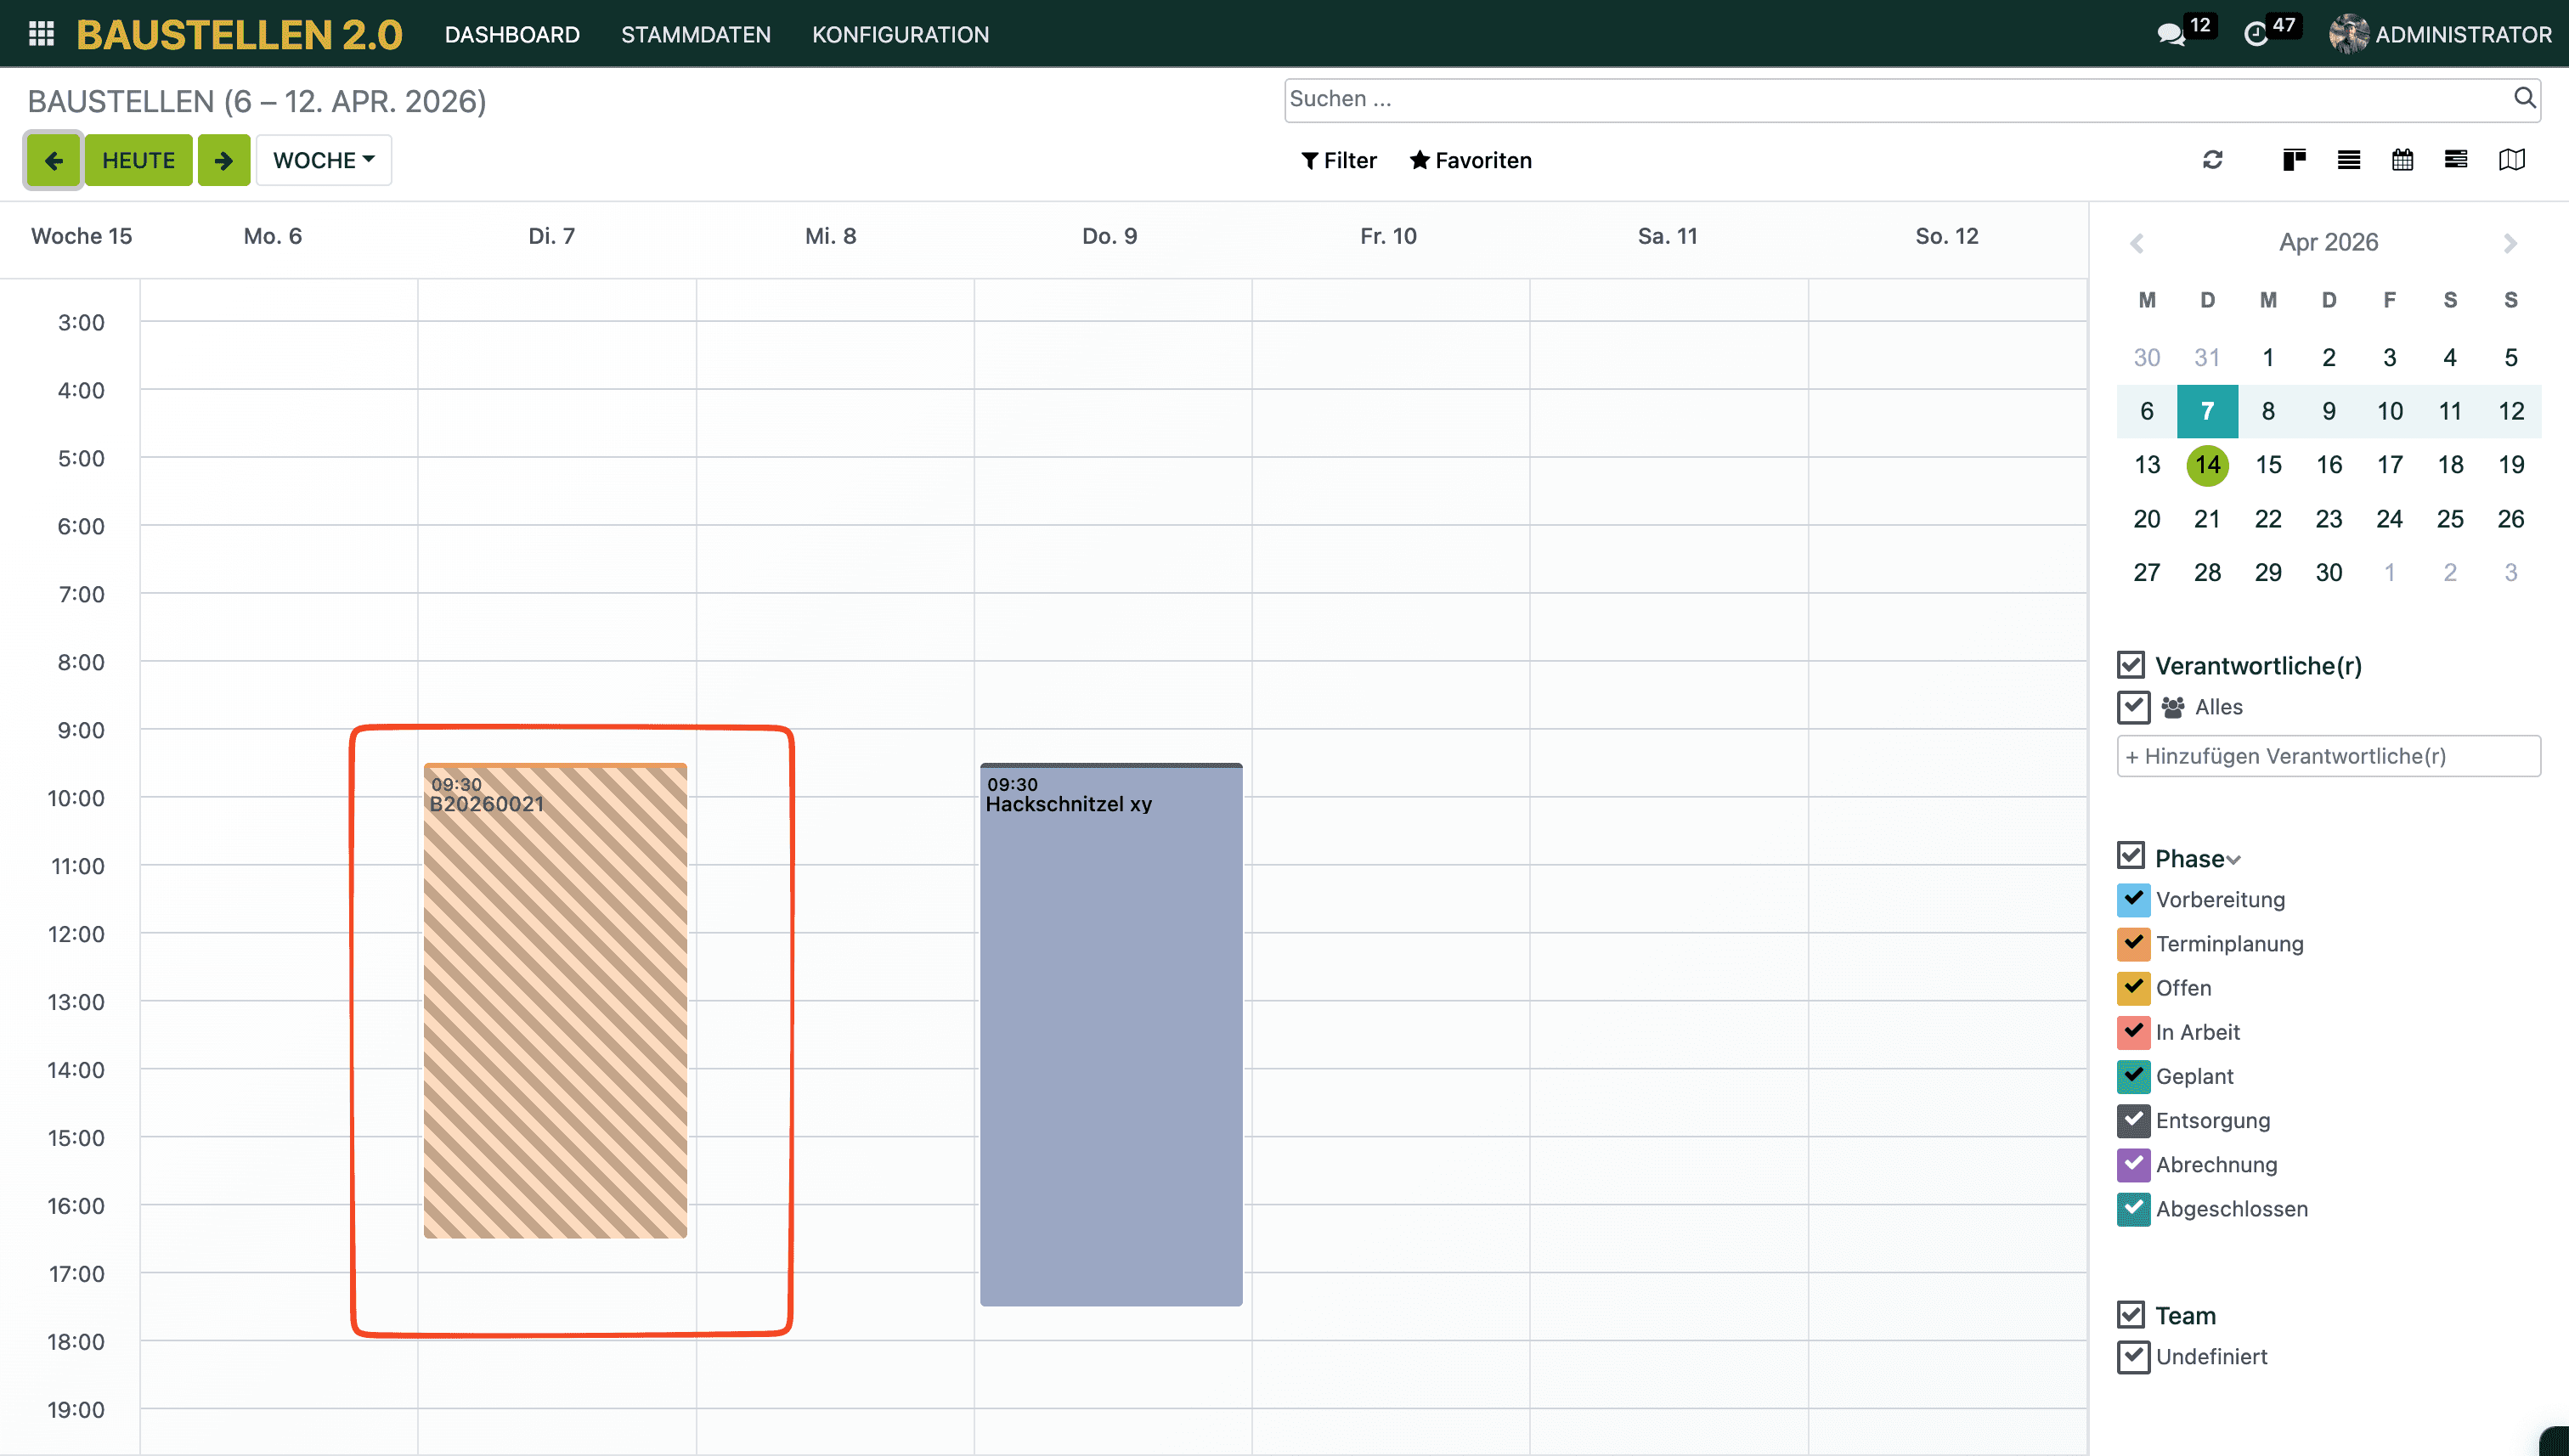
Task: Switch to list view icon
Action: click(x=2348, y=160)
